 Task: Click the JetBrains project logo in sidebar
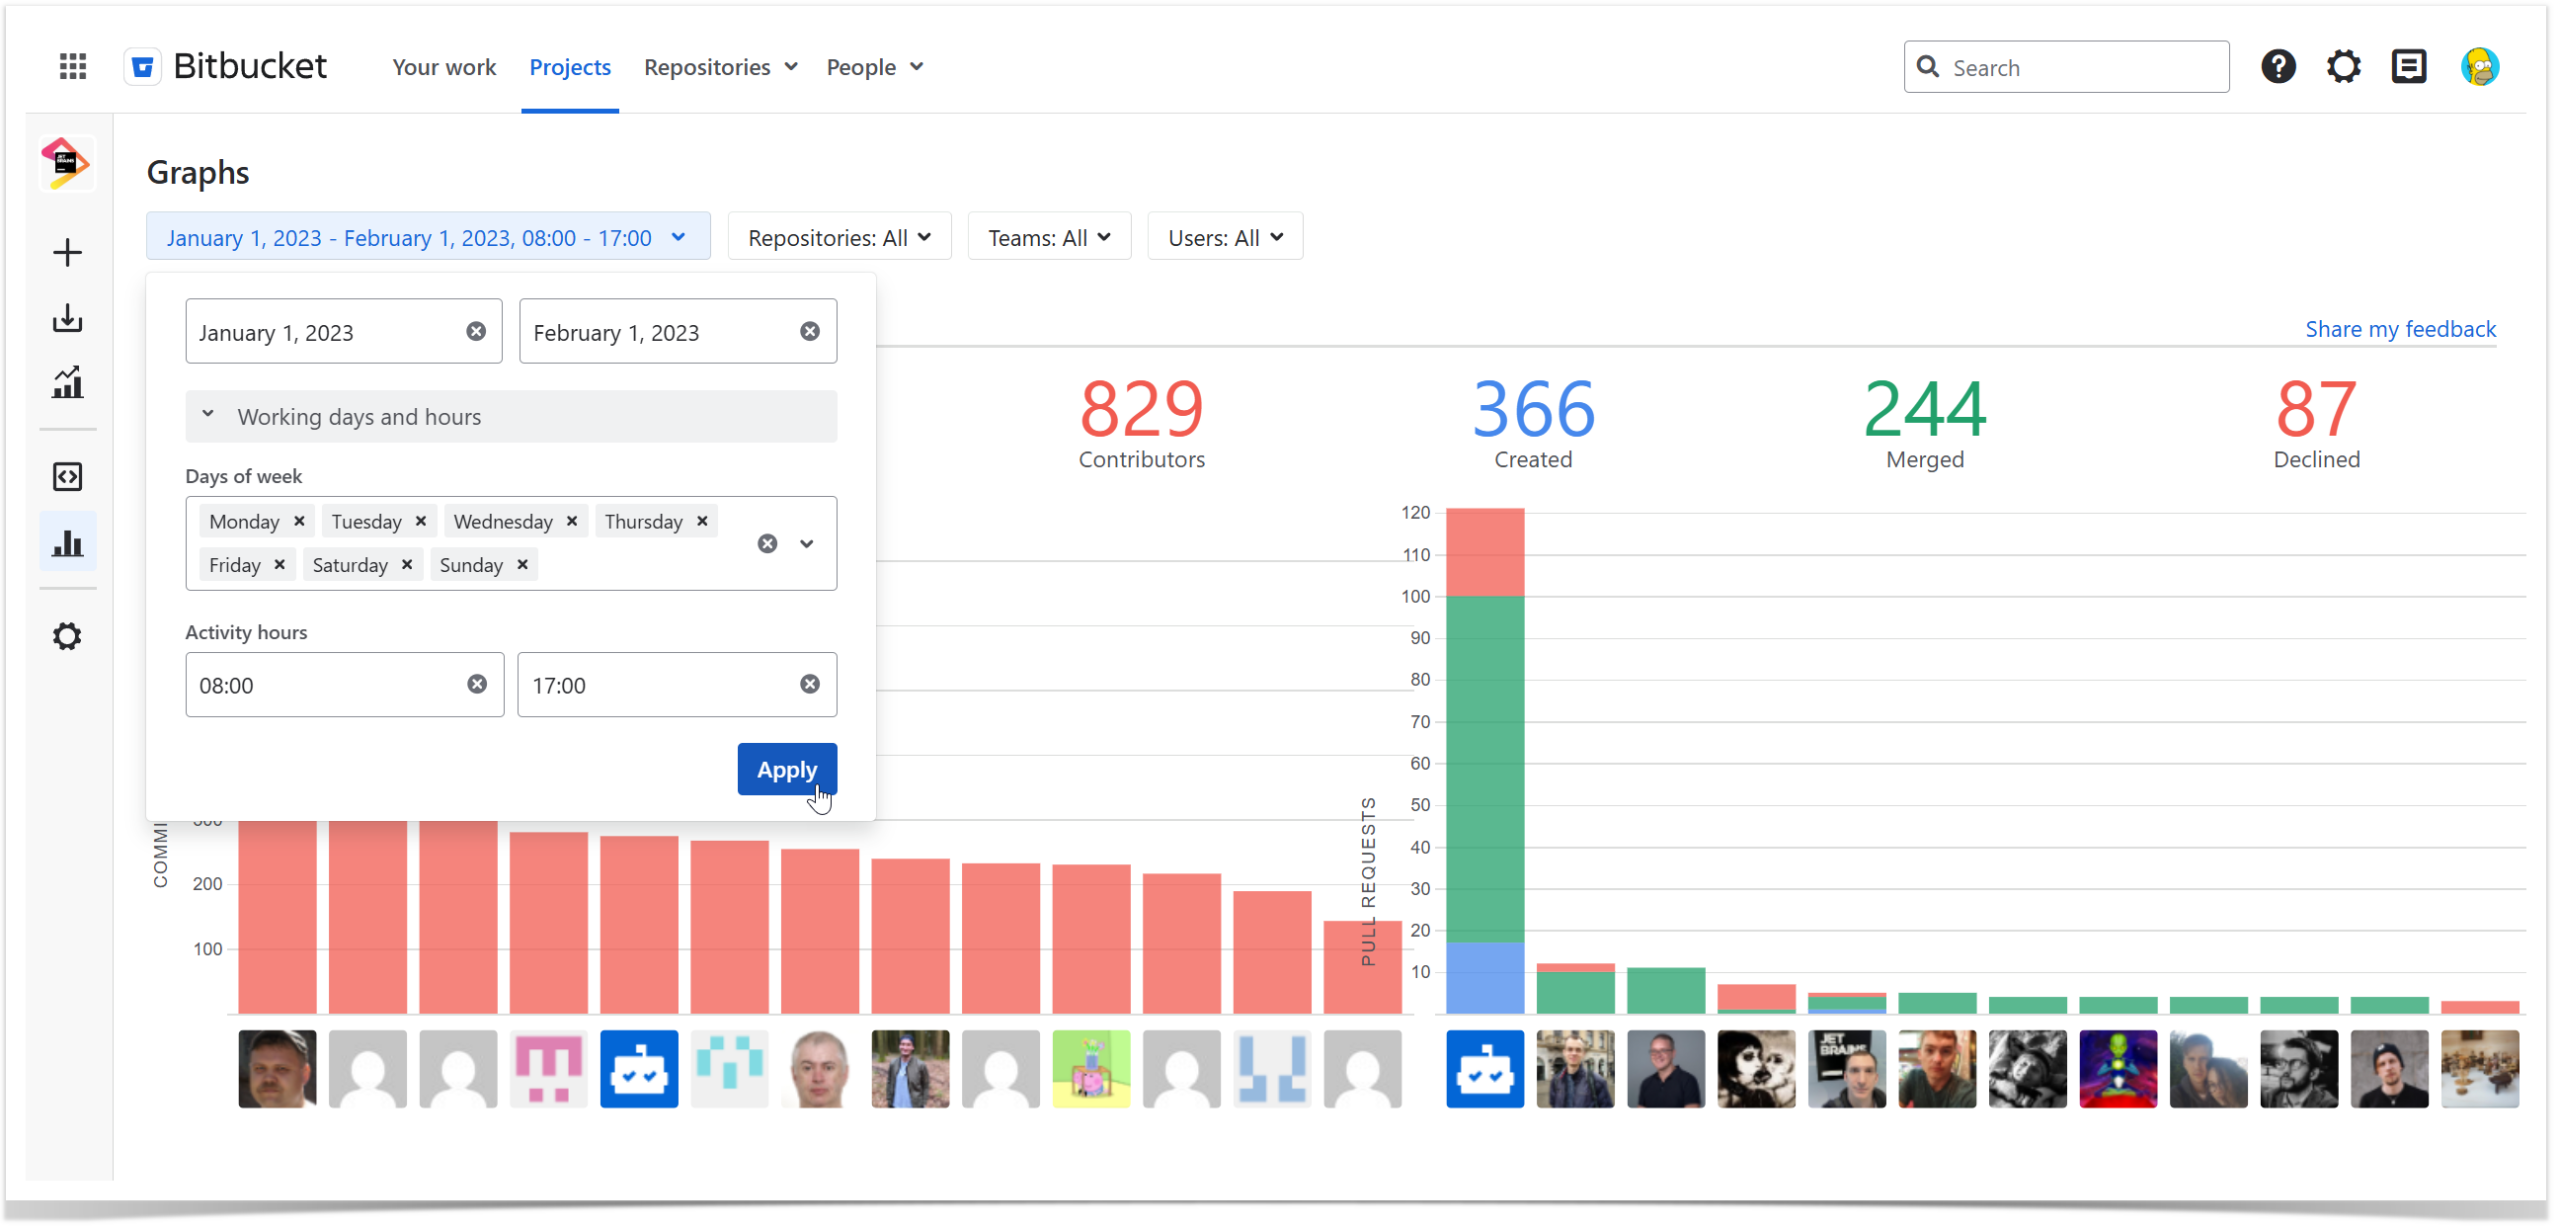67,163
